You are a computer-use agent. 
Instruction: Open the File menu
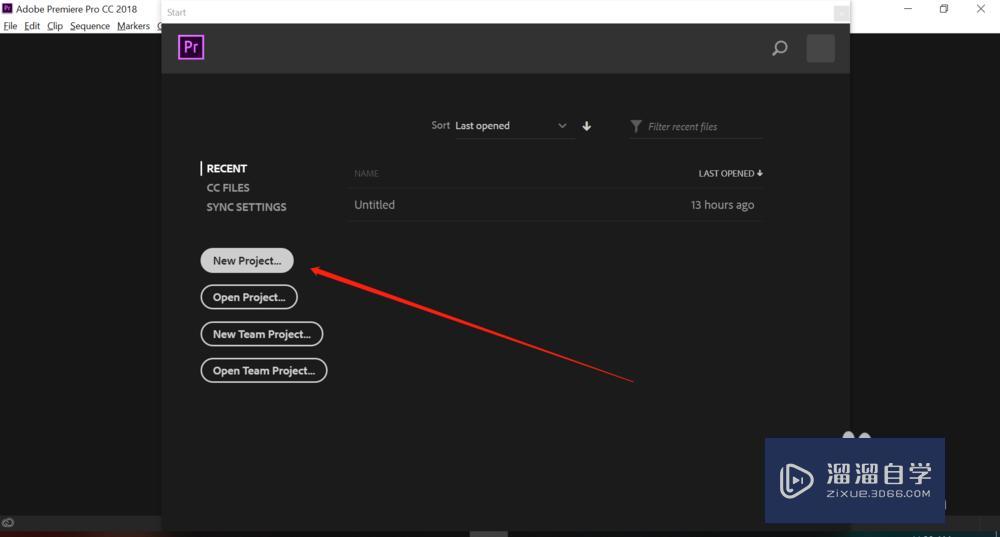[x=10, y=26]
